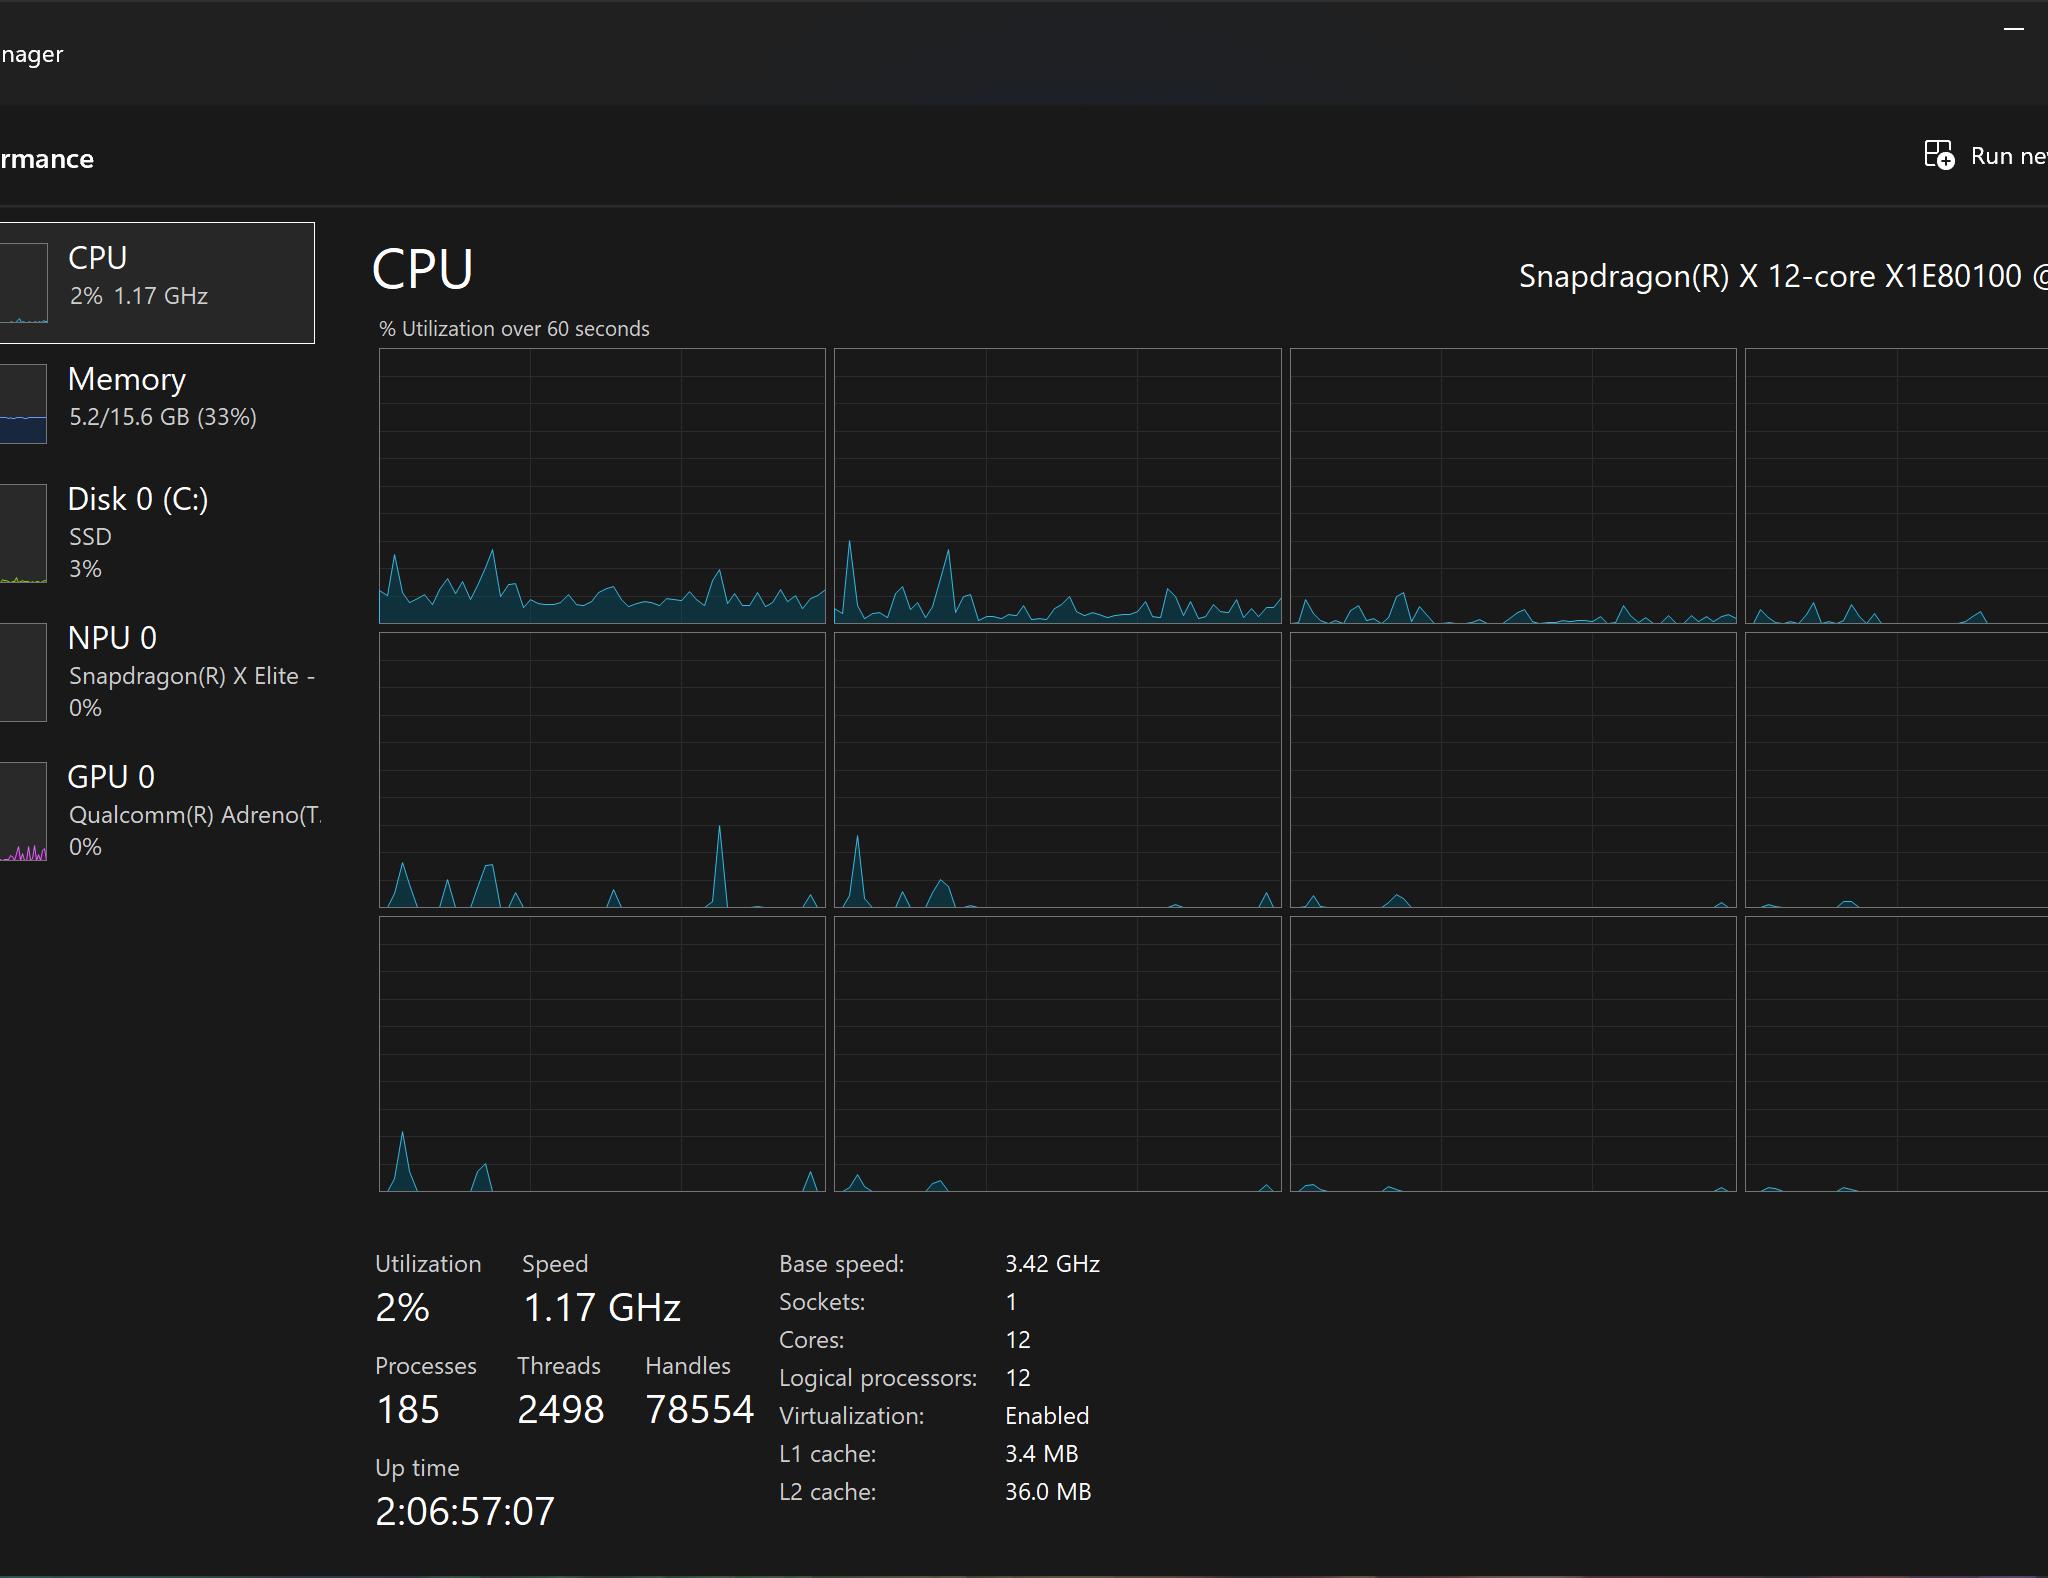Click the Processes count 185

pos(408,1410)
